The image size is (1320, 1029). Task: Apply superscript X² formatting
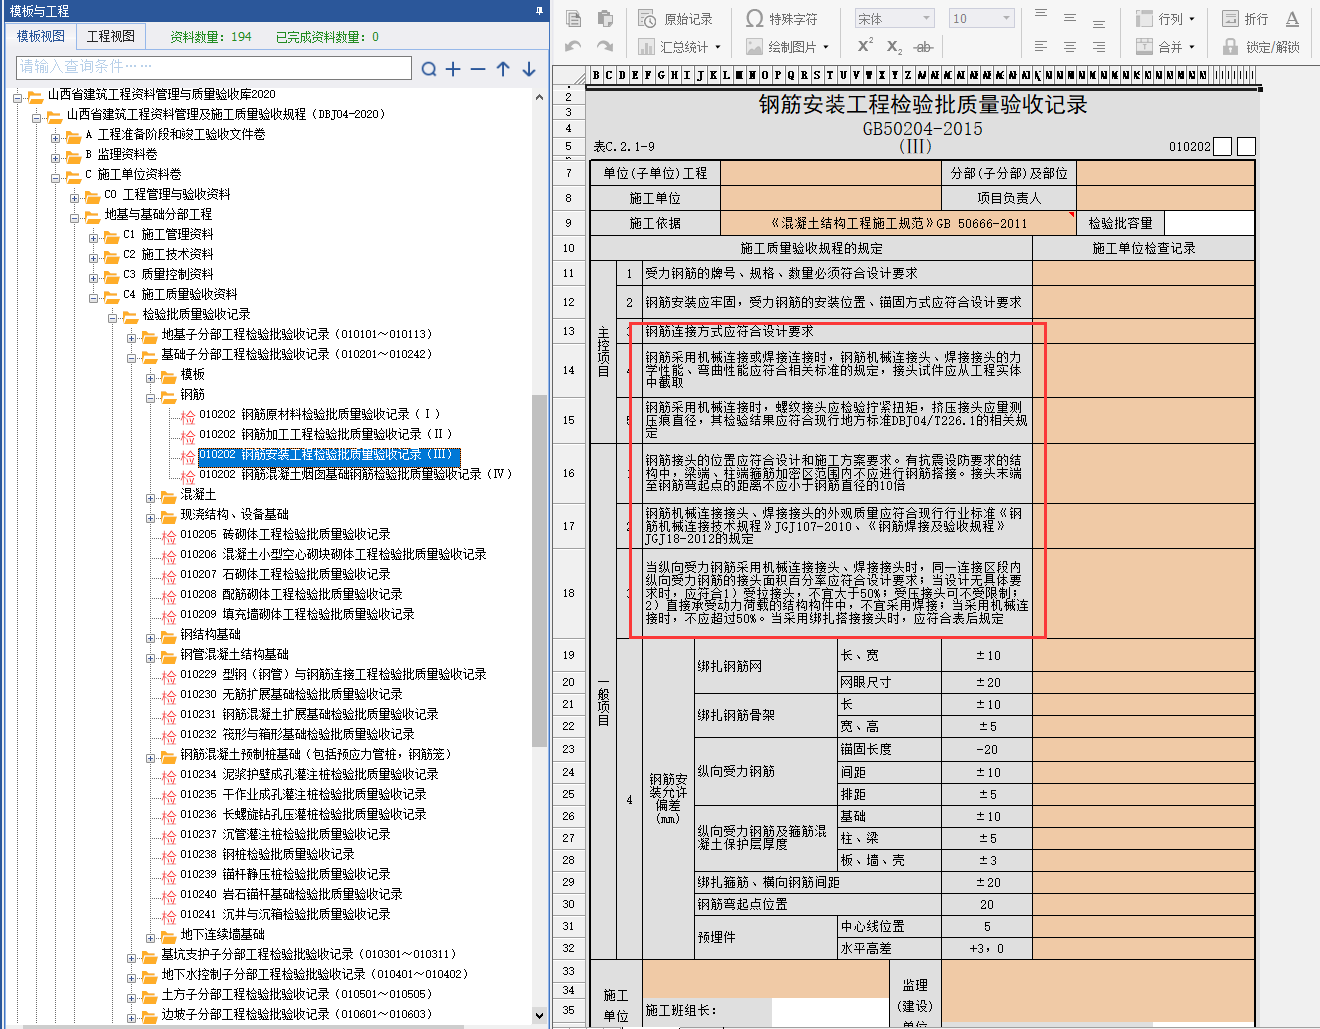click(865, 46)
